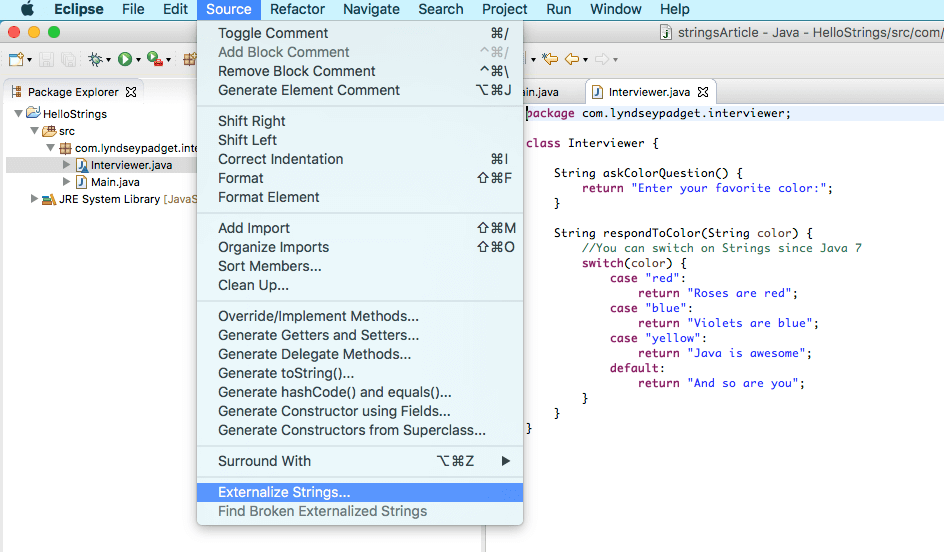Close the Package Explorer view
Image resolution: width=944 pixels, height=552 pixels.
coord(131,92)
